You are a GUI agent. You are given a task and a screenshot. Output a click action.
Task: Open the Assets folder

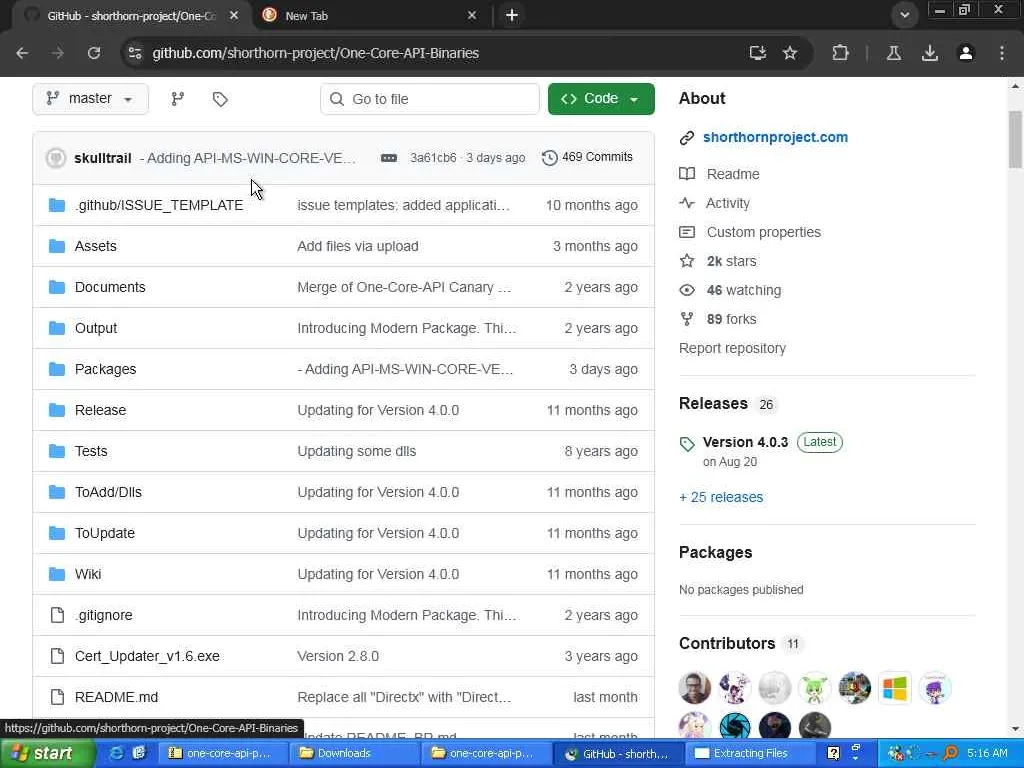95,246
